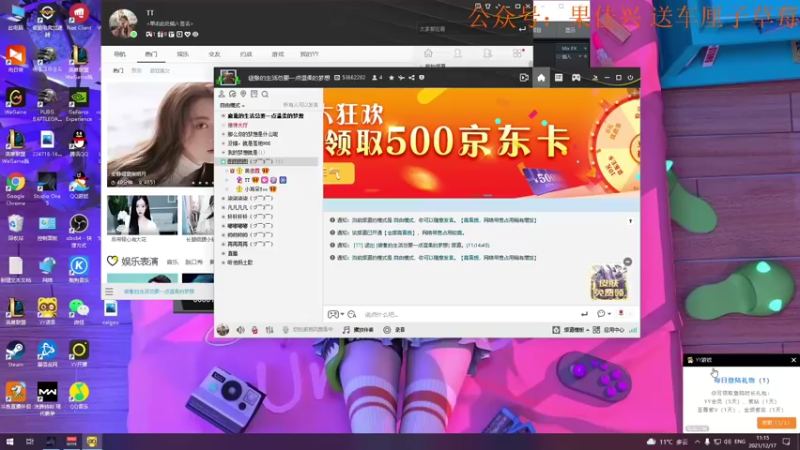
Task: Favorite the channel with the star icon
Action: tap(391, 78)
